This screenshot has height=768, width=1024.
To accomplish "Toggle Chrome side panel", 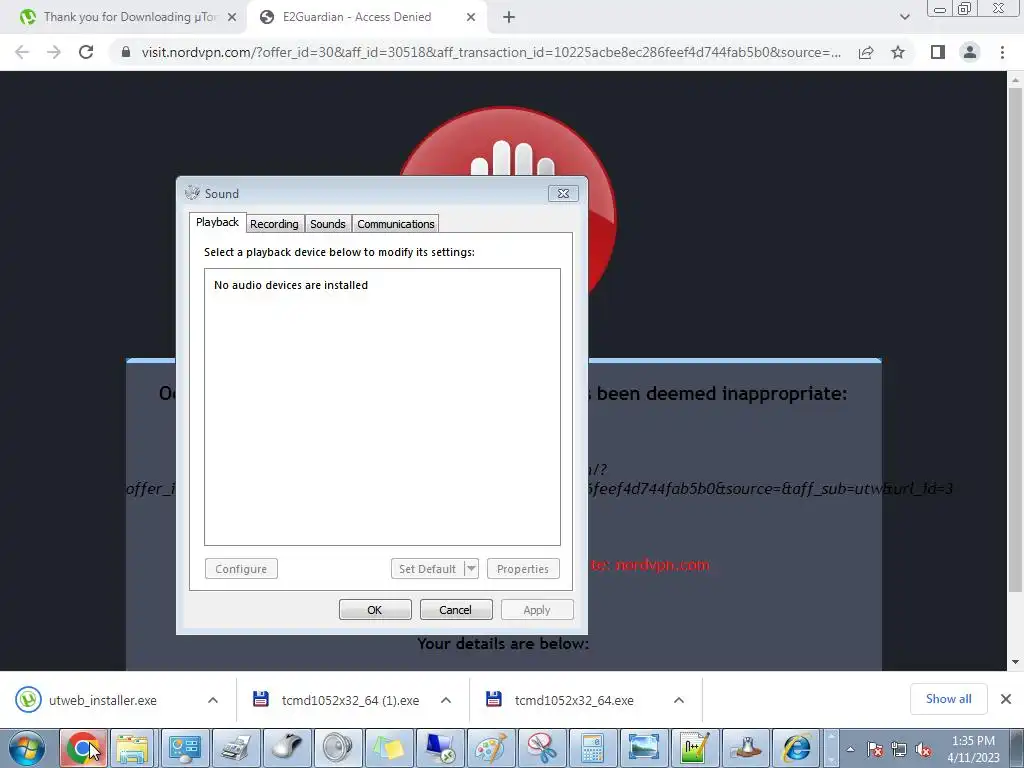I will click(x=938, y=52).
